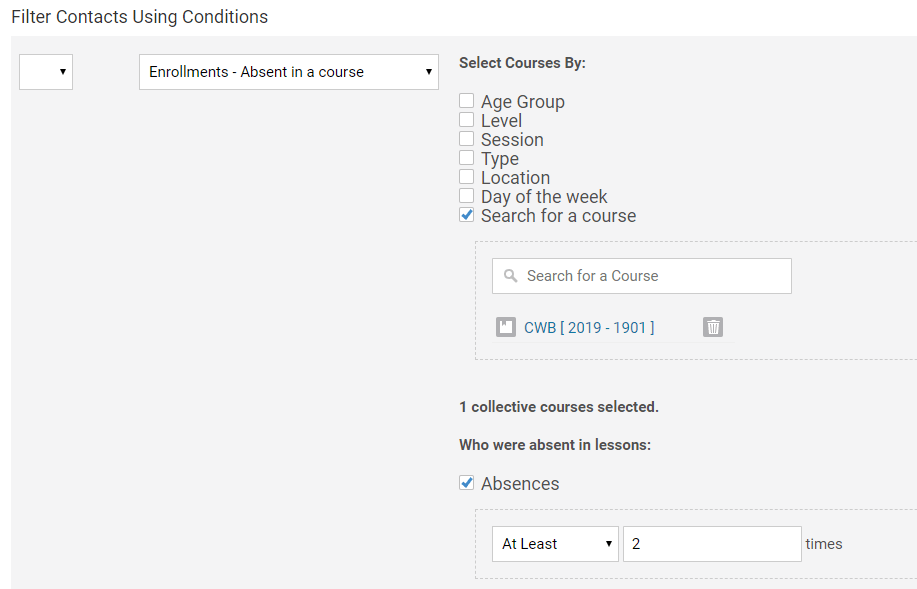The width and height of the screenshot is (917, 589).
Task: Click the 1 collective courses selected text
Action: tap(558, 407)
